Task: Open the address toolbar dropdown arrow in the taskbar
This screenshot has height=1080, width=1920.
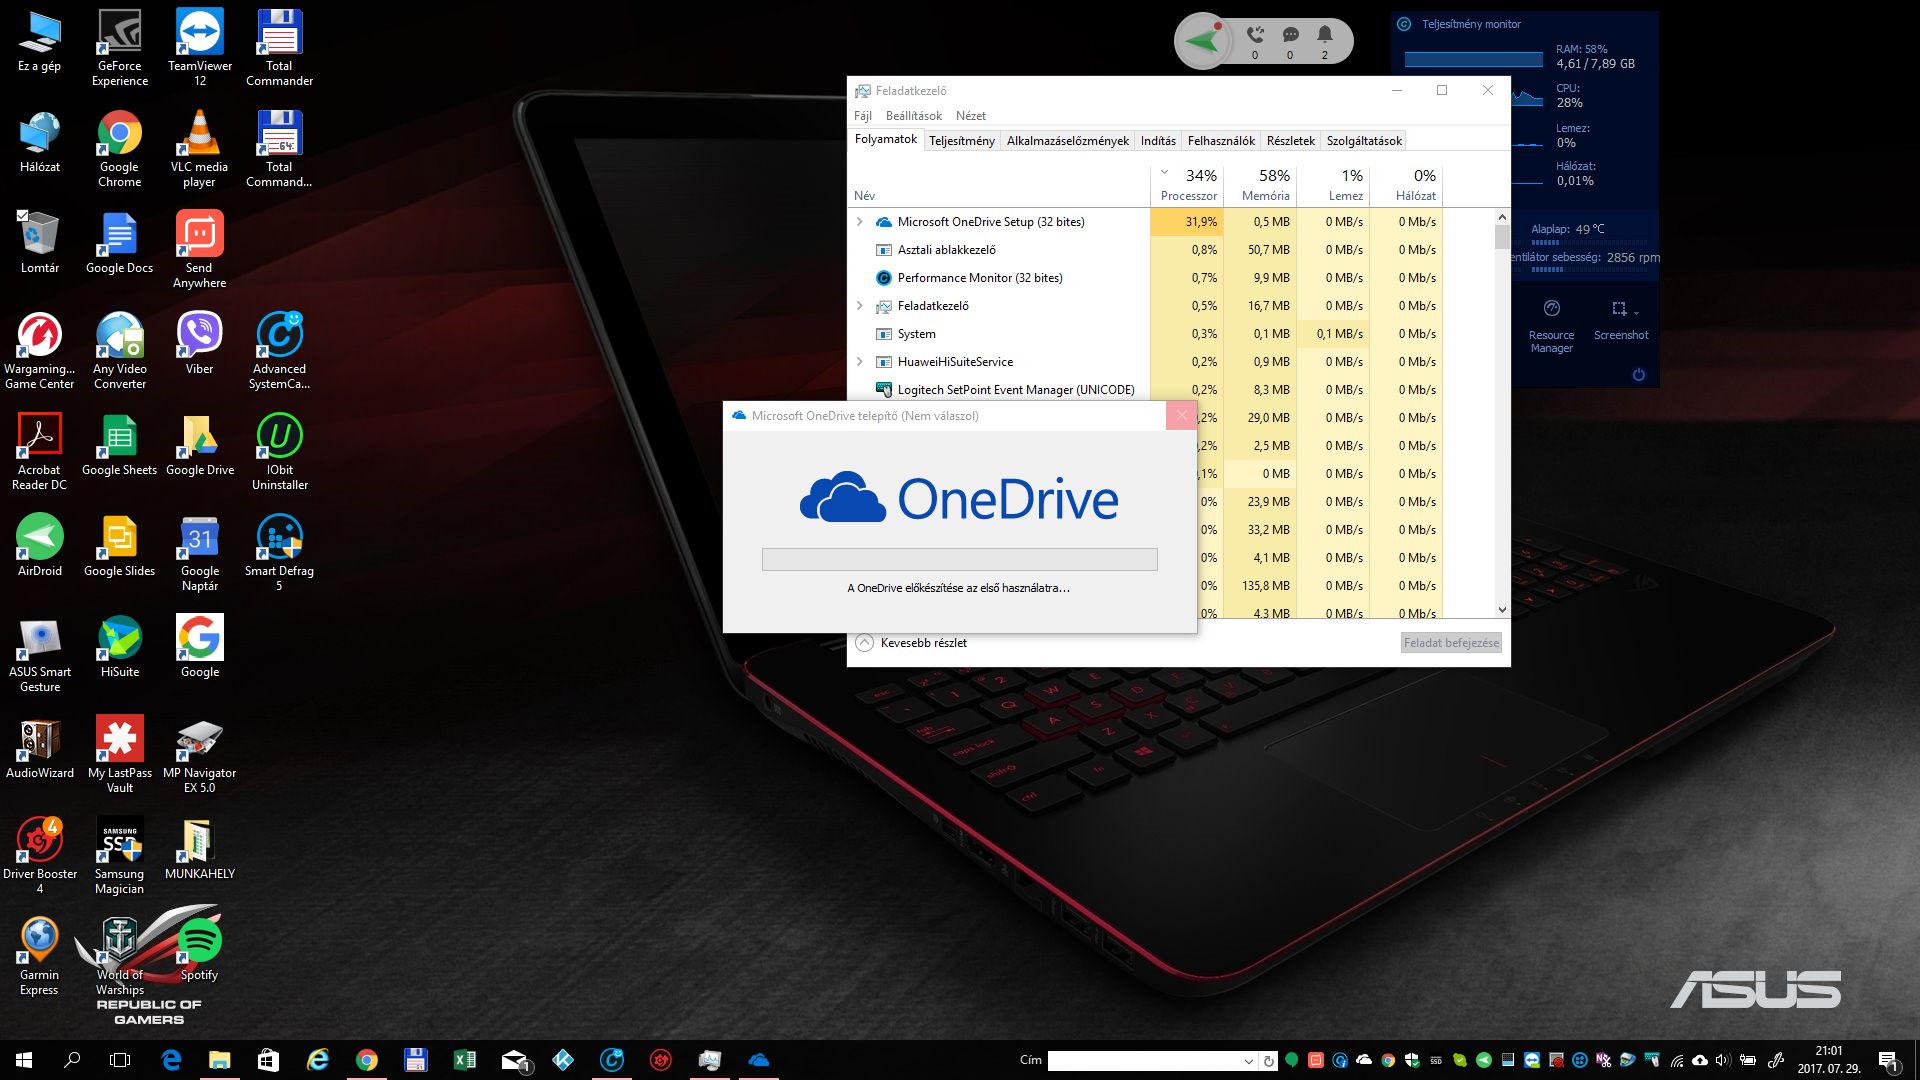Action: pos(1248,1061)
